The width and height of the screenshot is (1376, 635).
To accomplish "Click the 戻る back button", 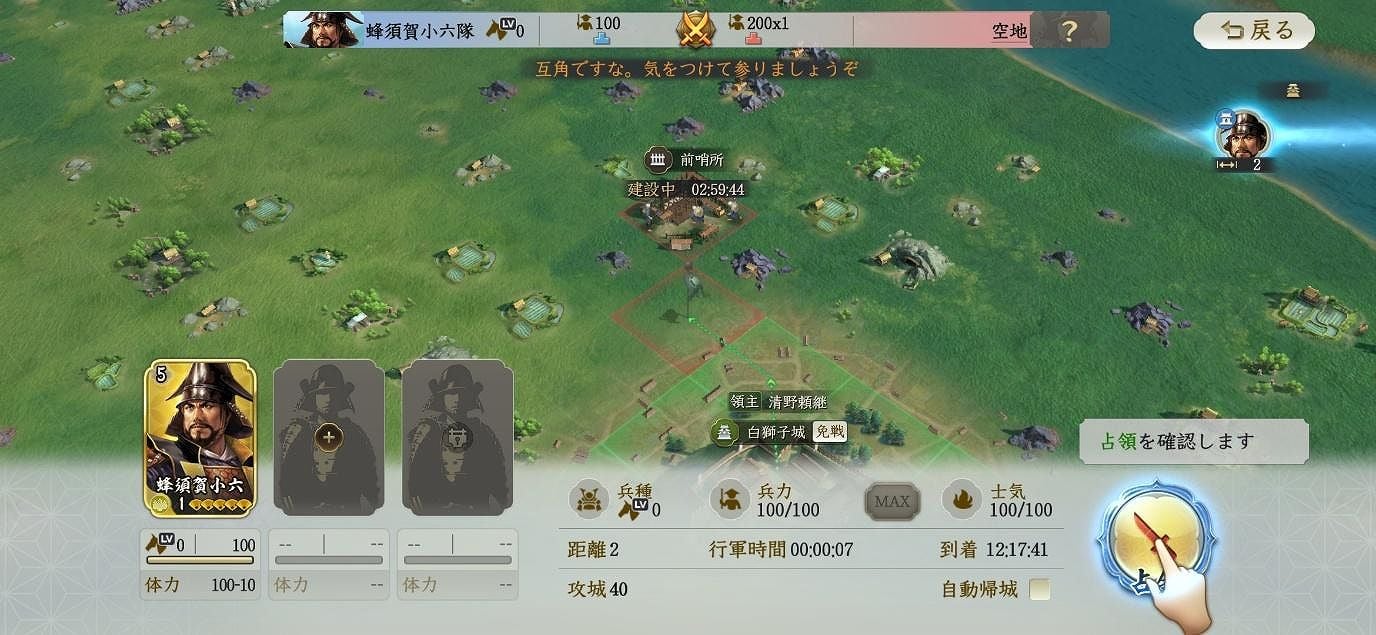I will click(x=1254, y=31).
